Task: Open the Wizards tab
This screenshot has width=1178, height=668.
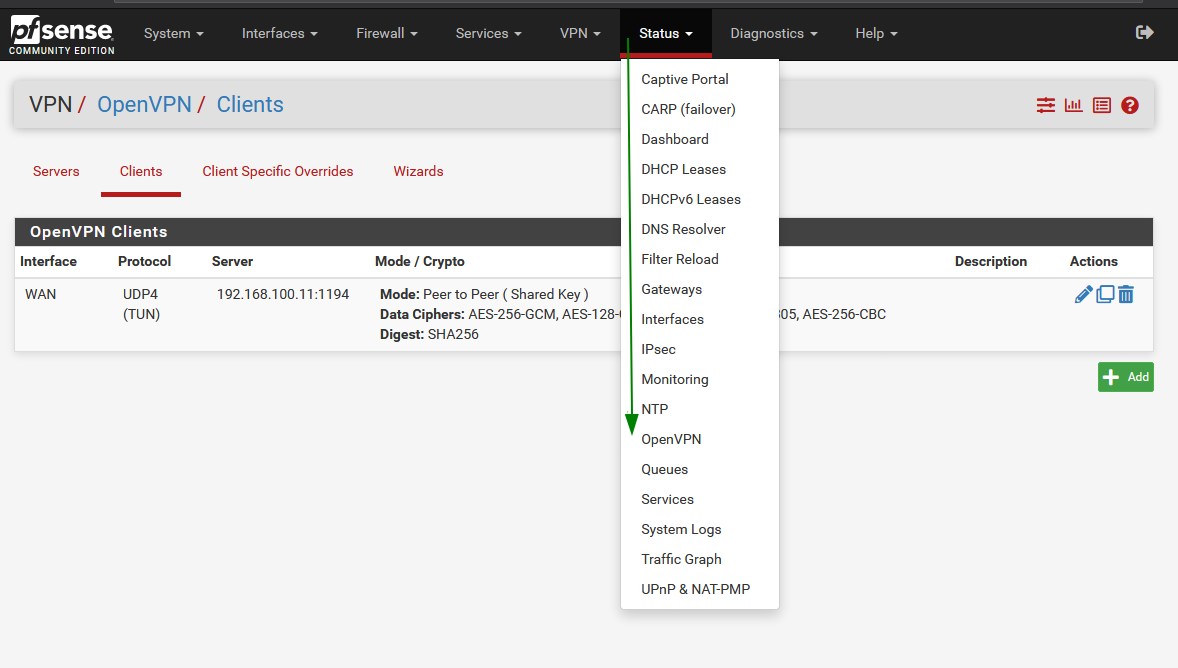Action: click(x=418, y=171)
